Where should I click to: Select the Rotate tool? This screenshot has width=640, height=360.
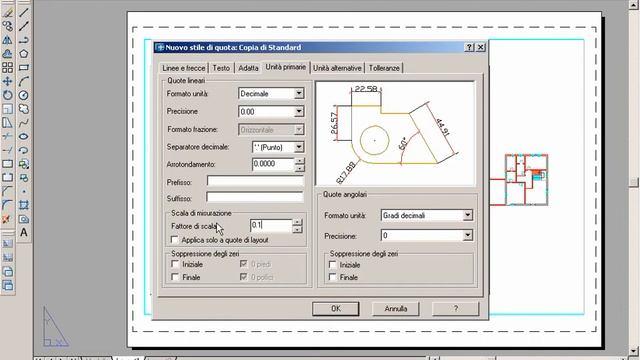coord(7,95)
